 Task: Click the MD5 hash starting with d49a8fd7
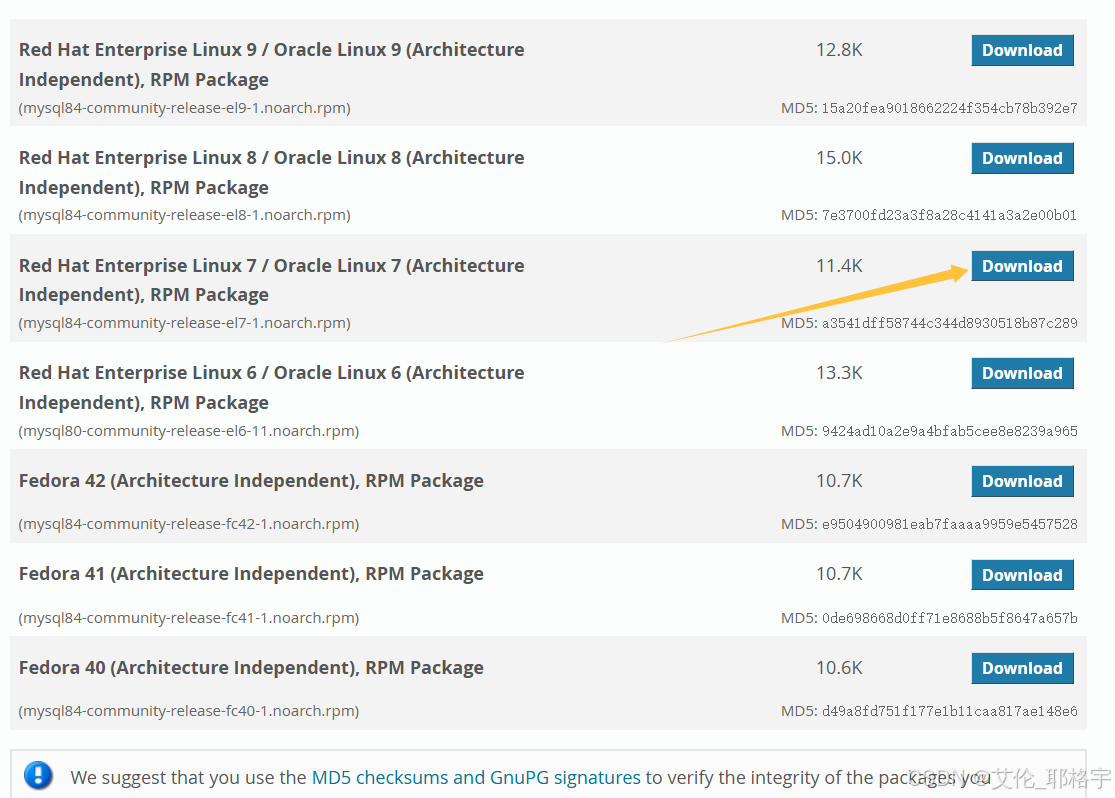[x=949, y=711]
